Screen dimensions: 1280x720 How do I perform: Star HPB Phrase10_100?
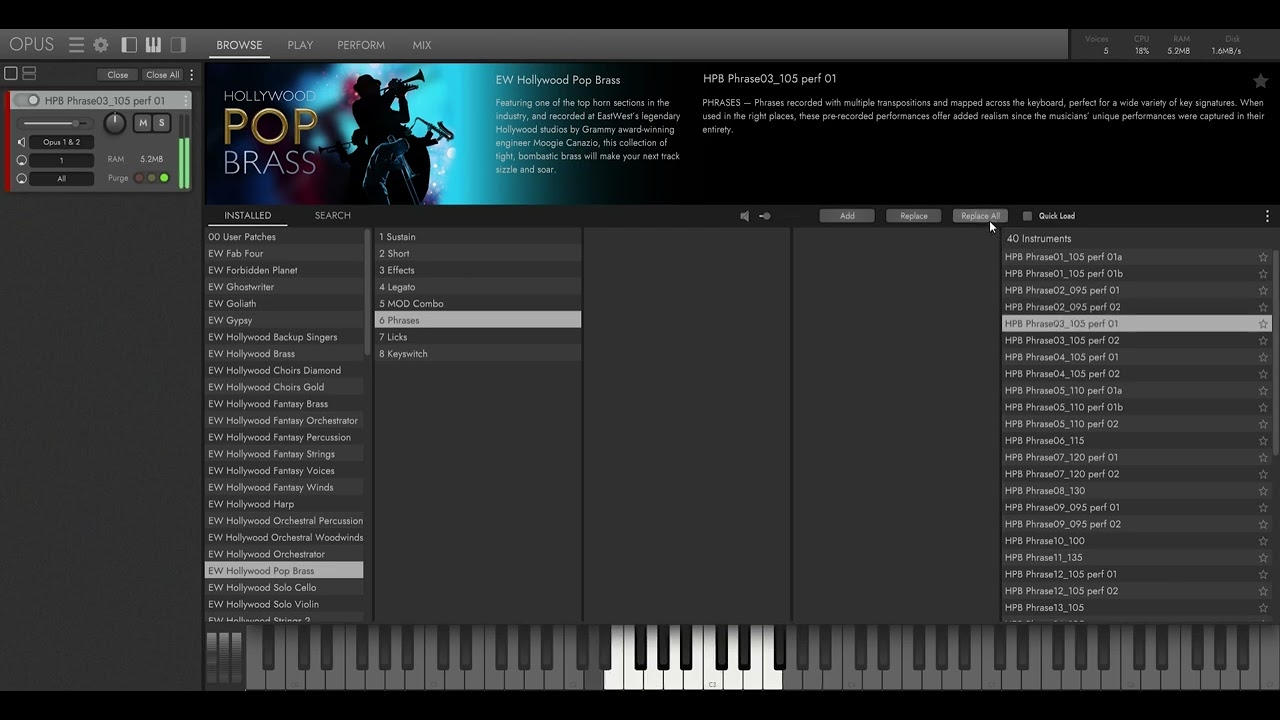tap(1263, 541)
